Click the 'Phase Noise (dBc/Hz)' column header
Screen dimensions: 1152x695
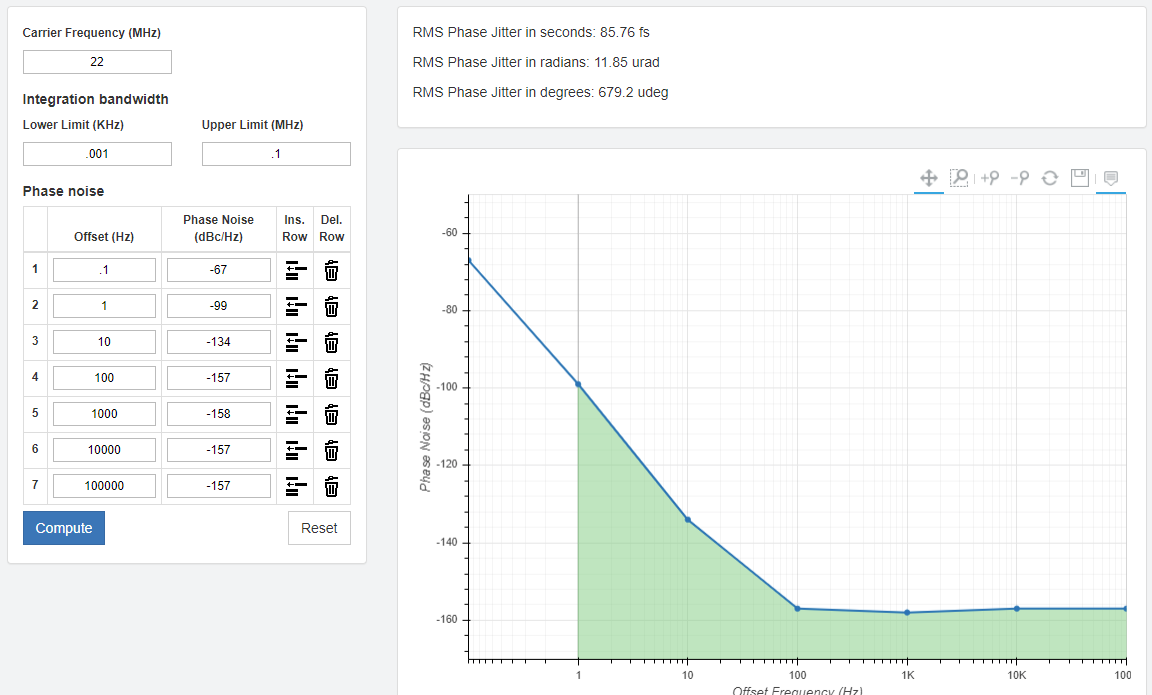pyautogui.click(x=218, y=228)
